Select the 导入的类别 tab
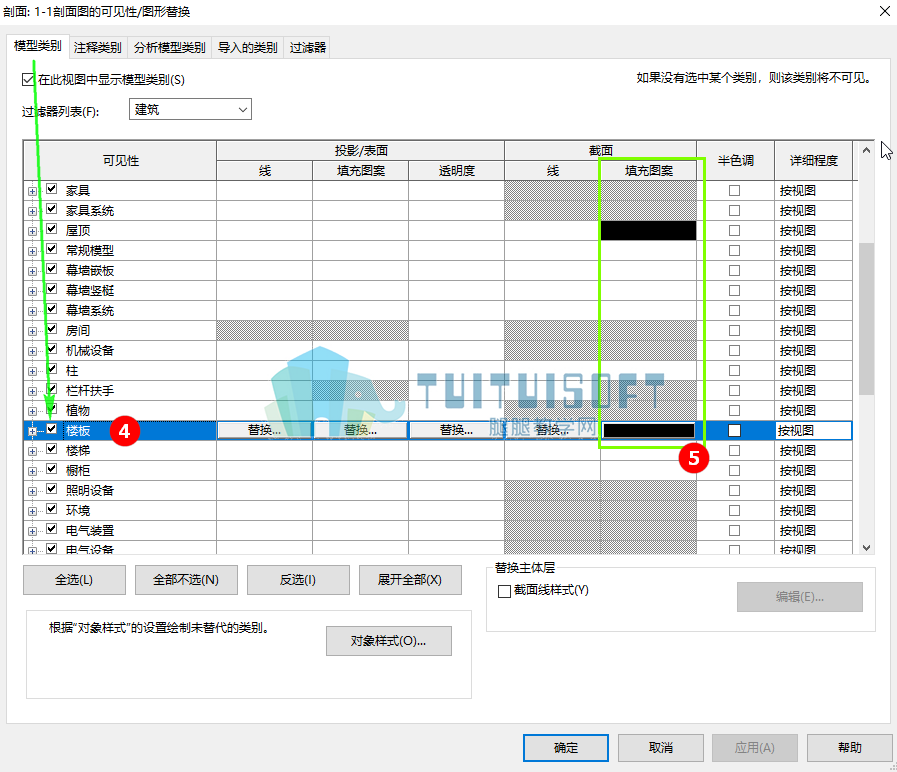Viewport: 897px width, 772px height. tap(247, 47)
